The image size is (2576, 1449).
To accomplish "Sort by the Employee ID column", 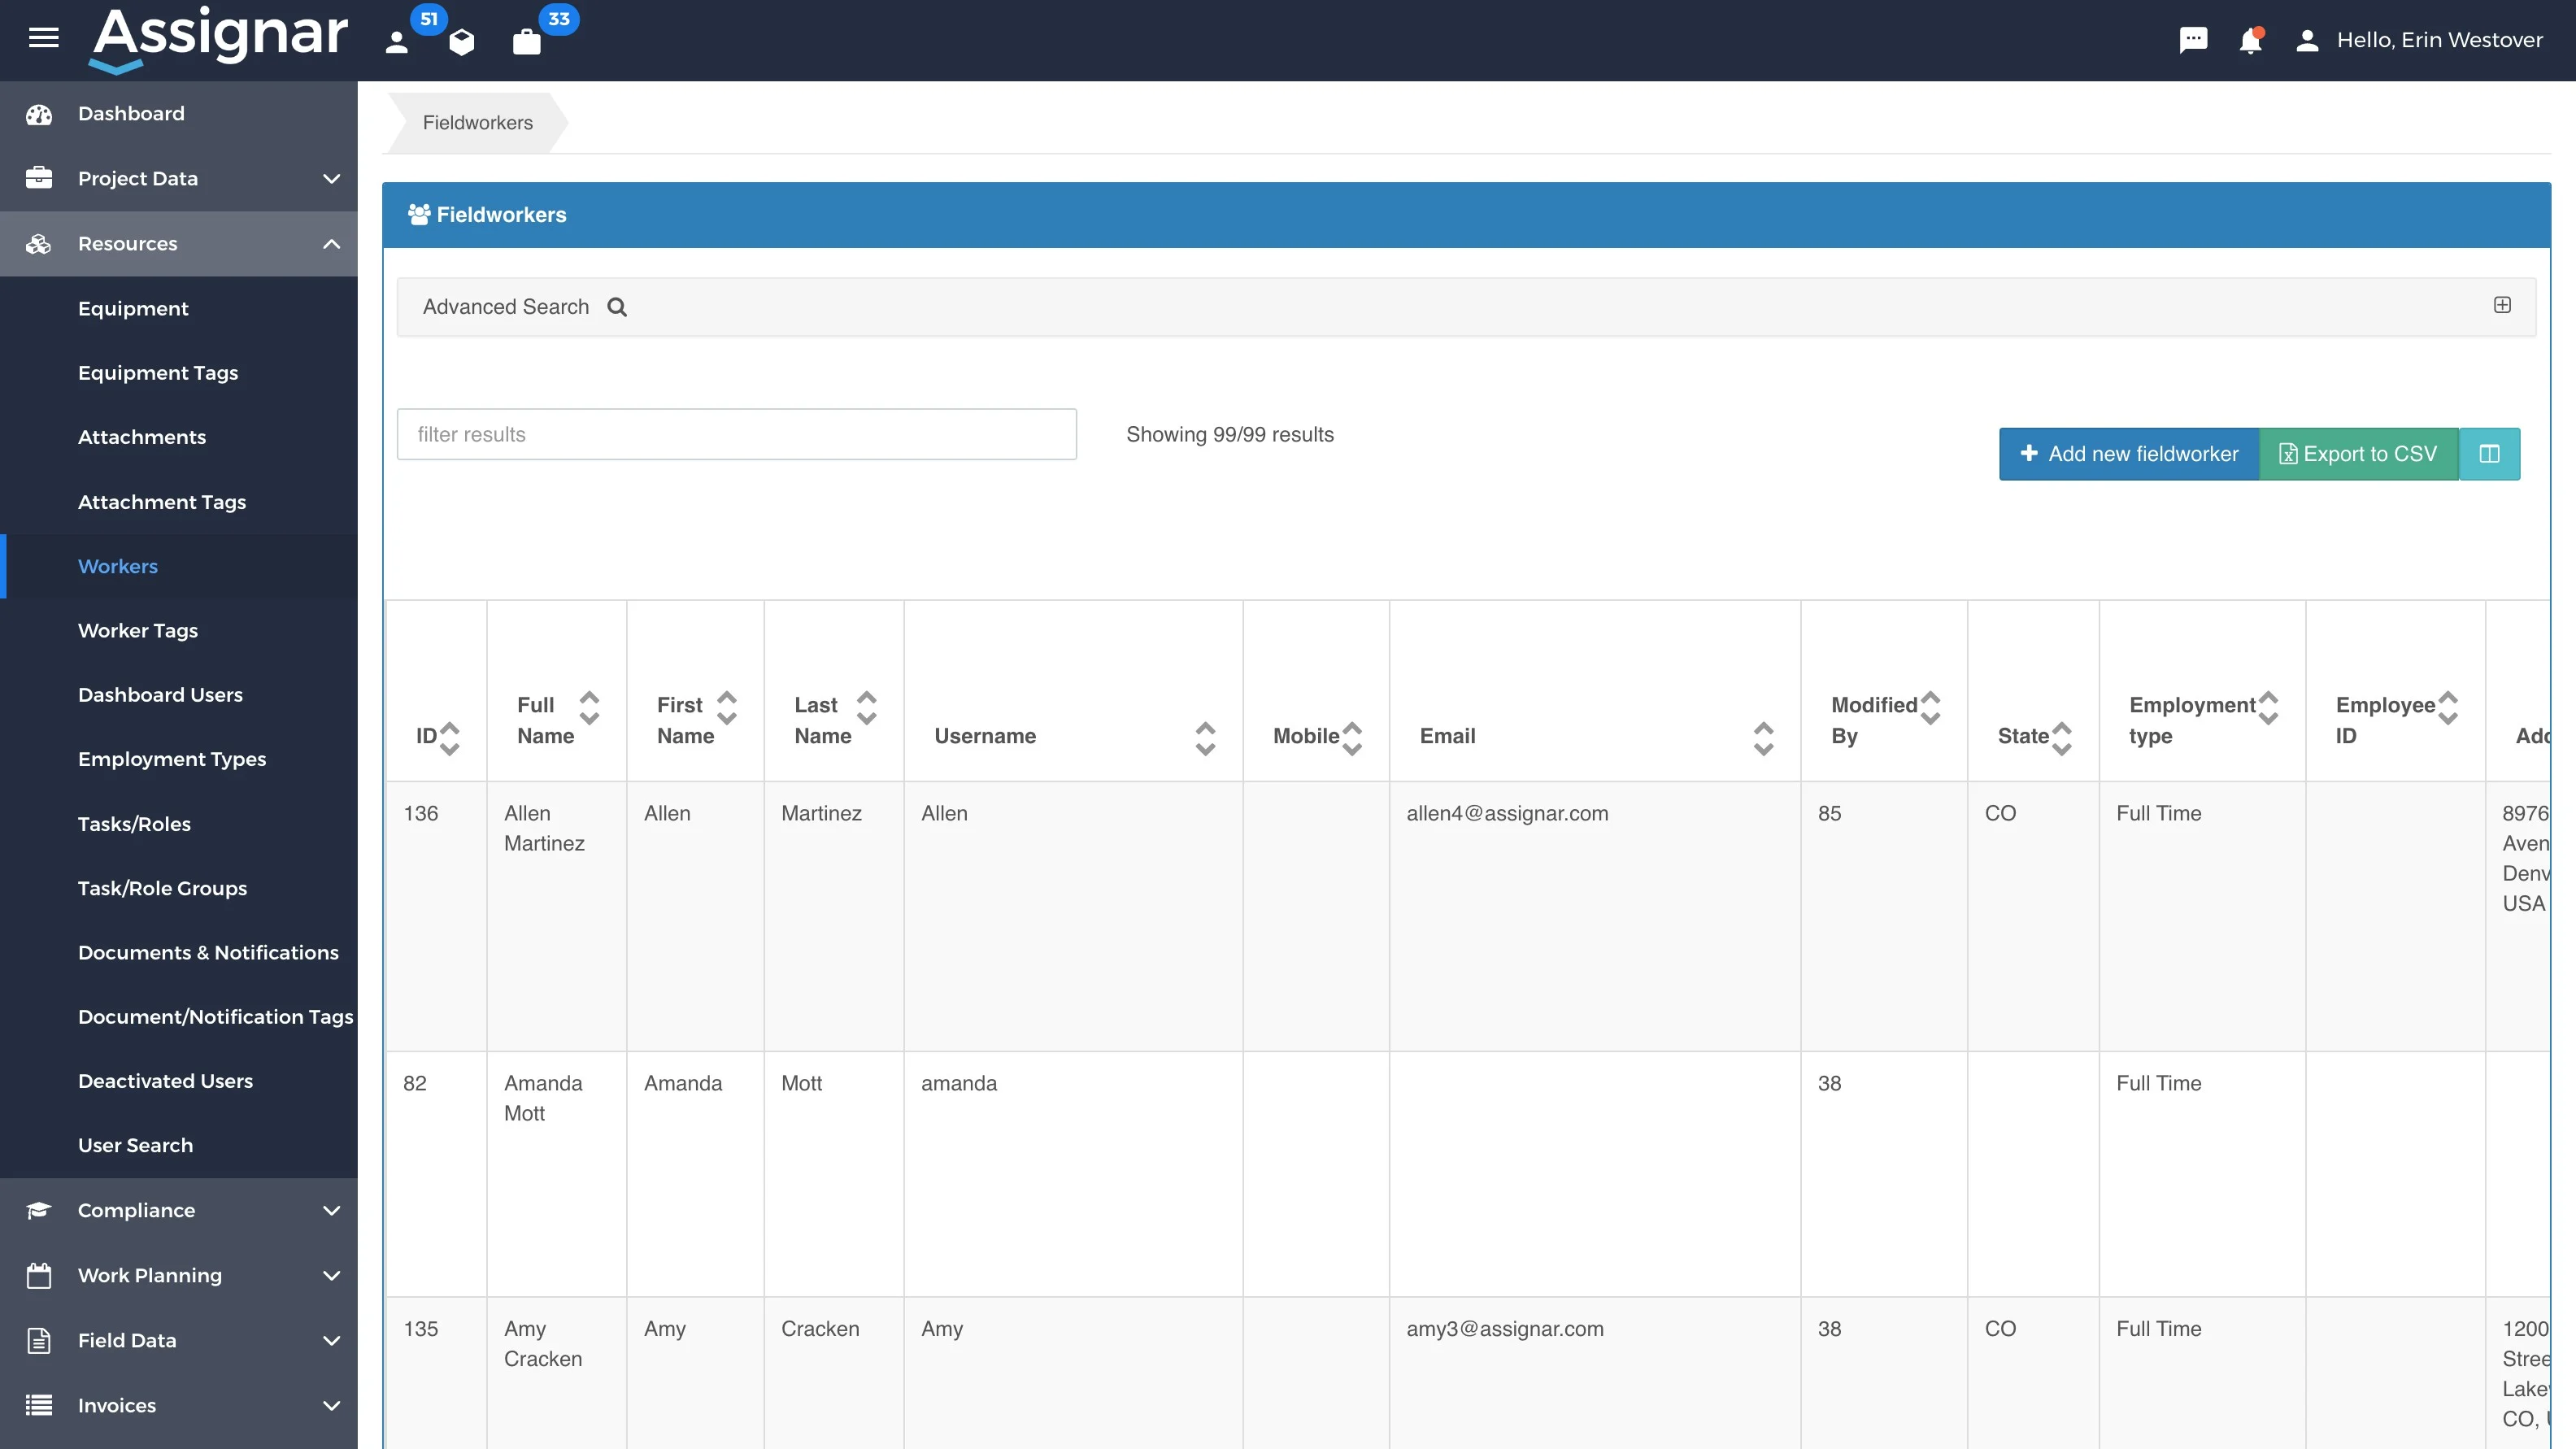I will pos(2448,707).
